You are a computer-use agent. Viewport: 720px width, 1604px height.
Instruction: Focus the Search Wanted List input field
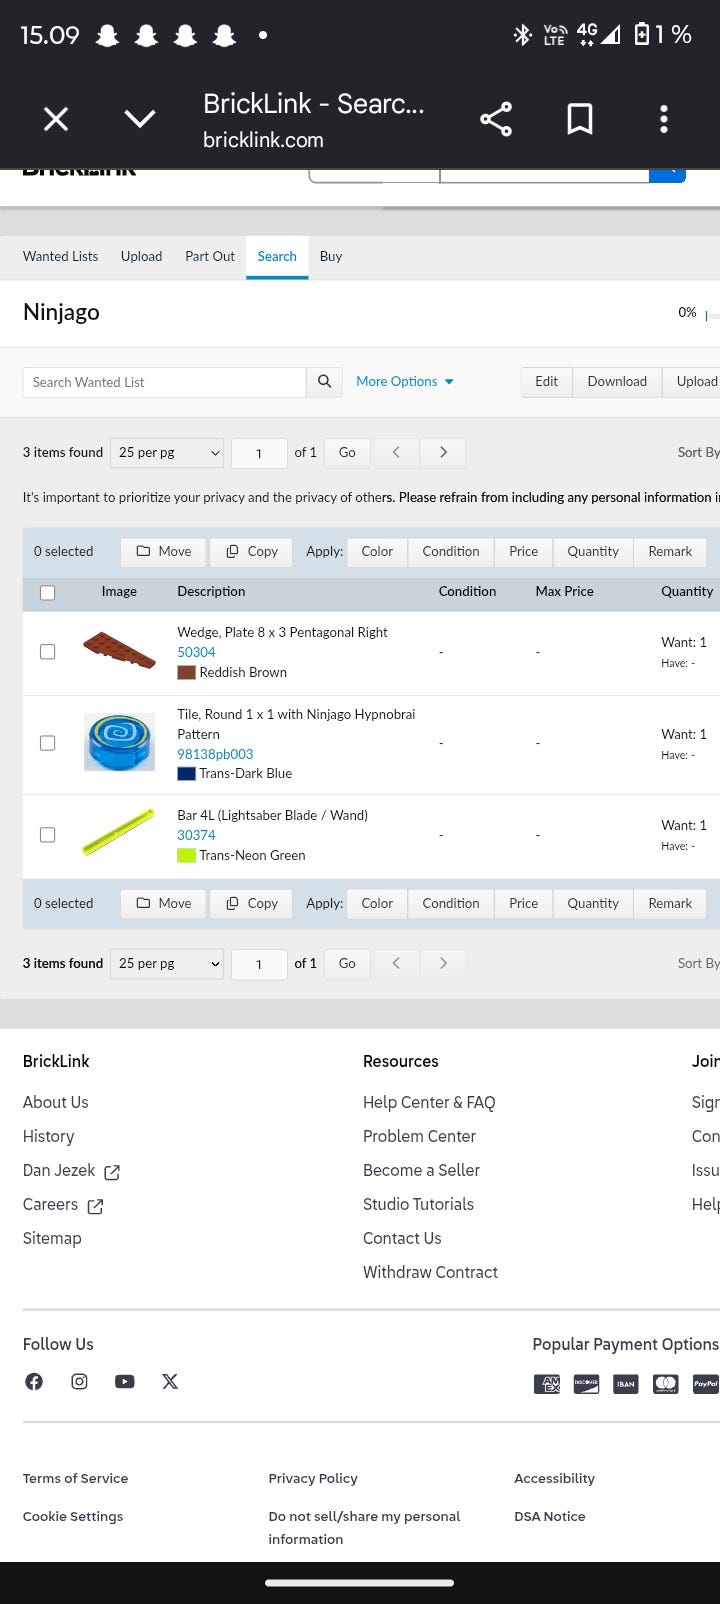click(x=164, y=382)
